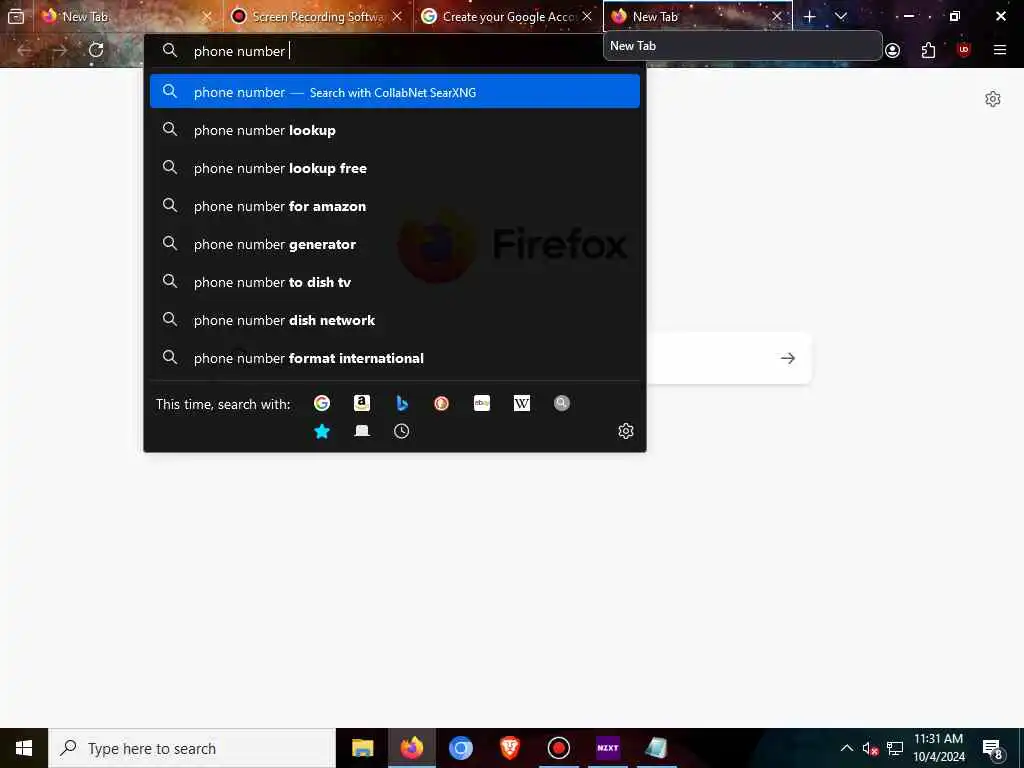Close the active New Tab tab
1024x768 pixels.
coord(777,17)
